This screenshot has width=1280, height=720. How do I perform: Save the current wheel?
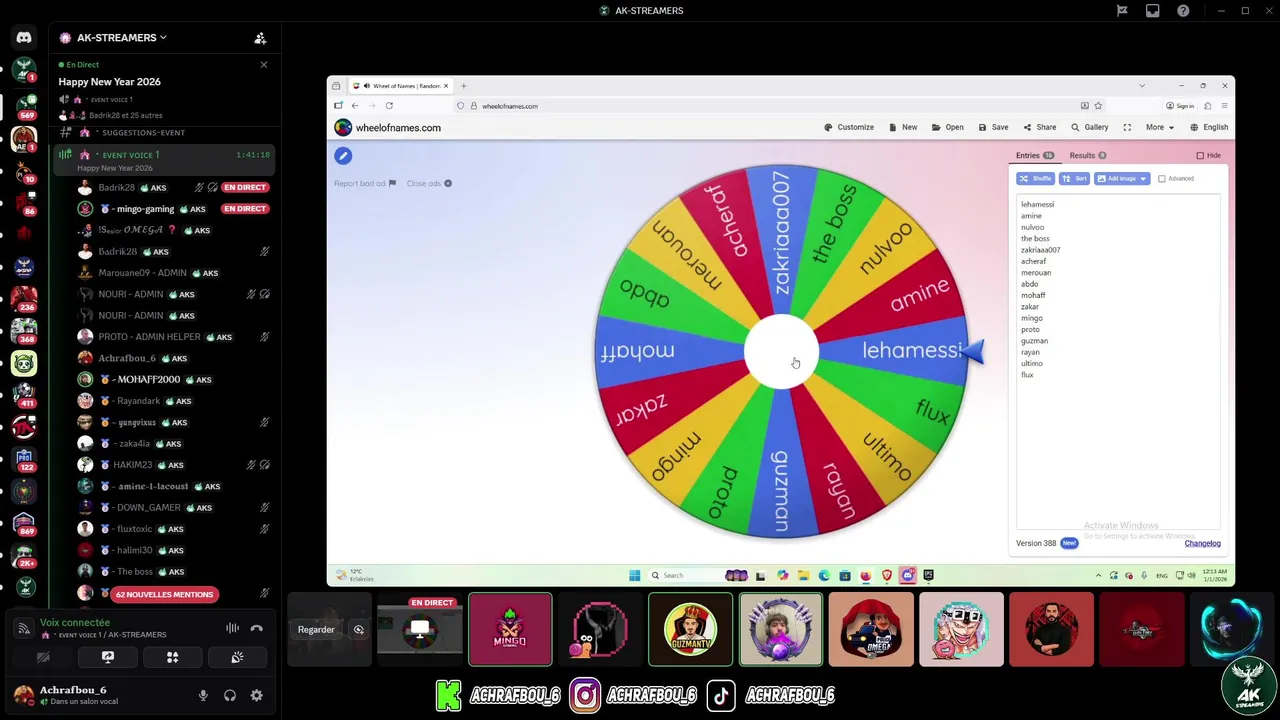[x=994, y=127]
